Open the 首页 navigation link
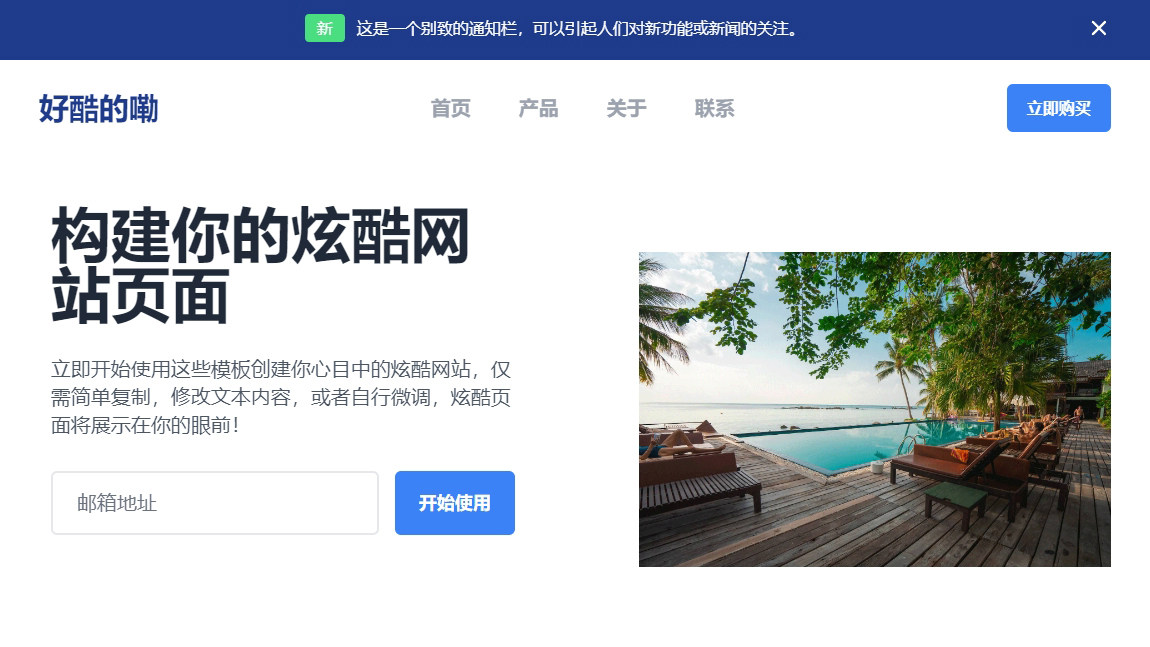Viewport: 1150px width, 647px height. click(x=450, y=109)
